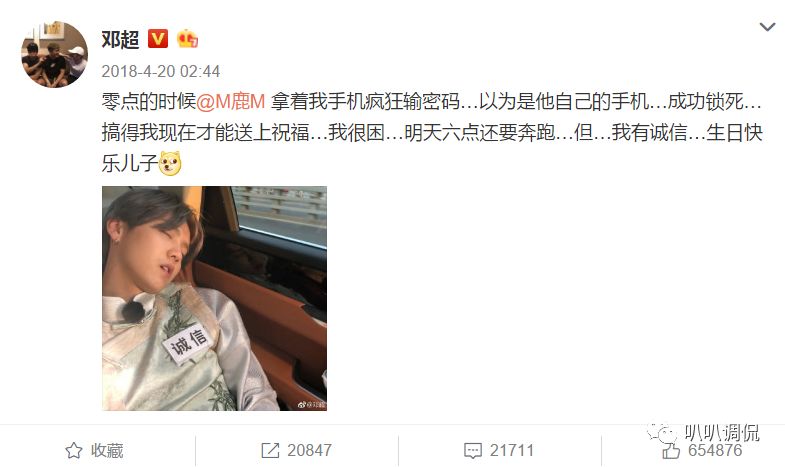
Task: Click the post text body
Action: (432, 133)
